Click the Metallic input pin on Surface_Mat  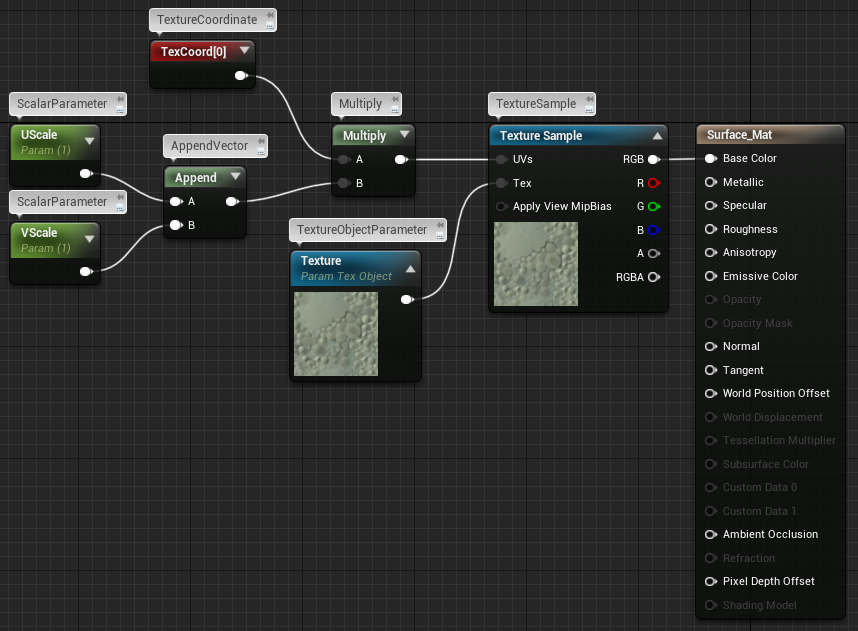(x=710, y=182)
